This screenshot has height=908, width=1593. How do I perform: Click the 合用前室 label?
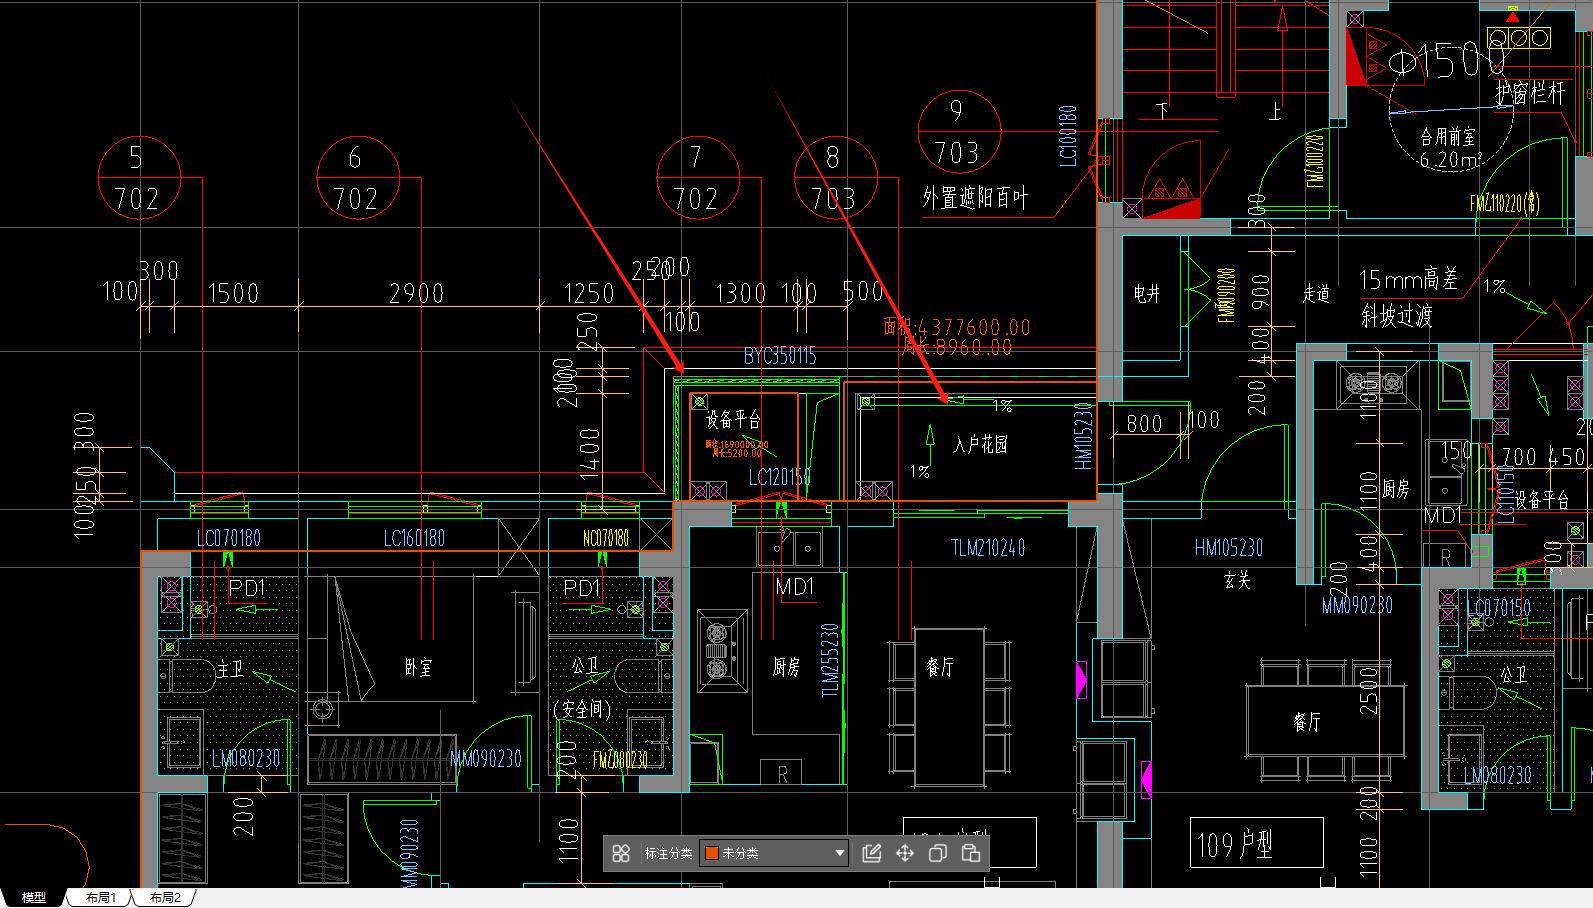pos(1448,137)
